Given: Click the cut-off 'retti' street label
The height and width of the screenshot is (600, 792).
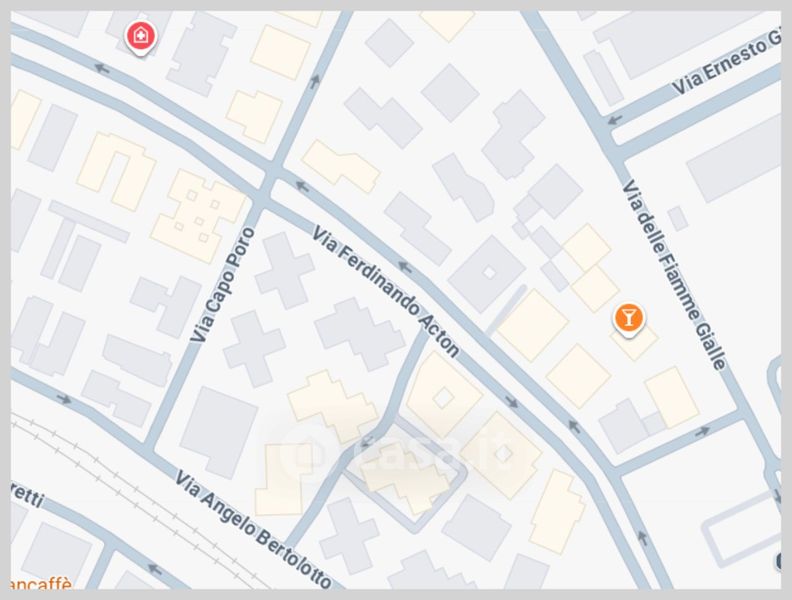Looking at the screenshot, I should tap(27, 497).
